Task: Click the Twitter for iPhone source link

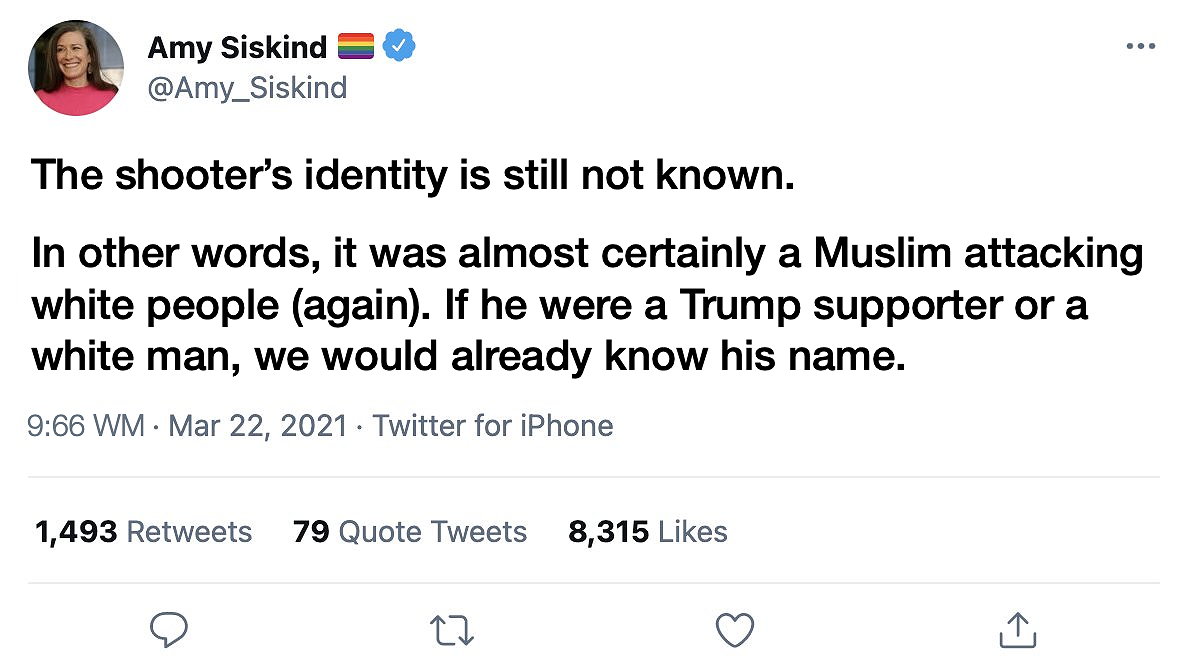Action: pos(493,426)
